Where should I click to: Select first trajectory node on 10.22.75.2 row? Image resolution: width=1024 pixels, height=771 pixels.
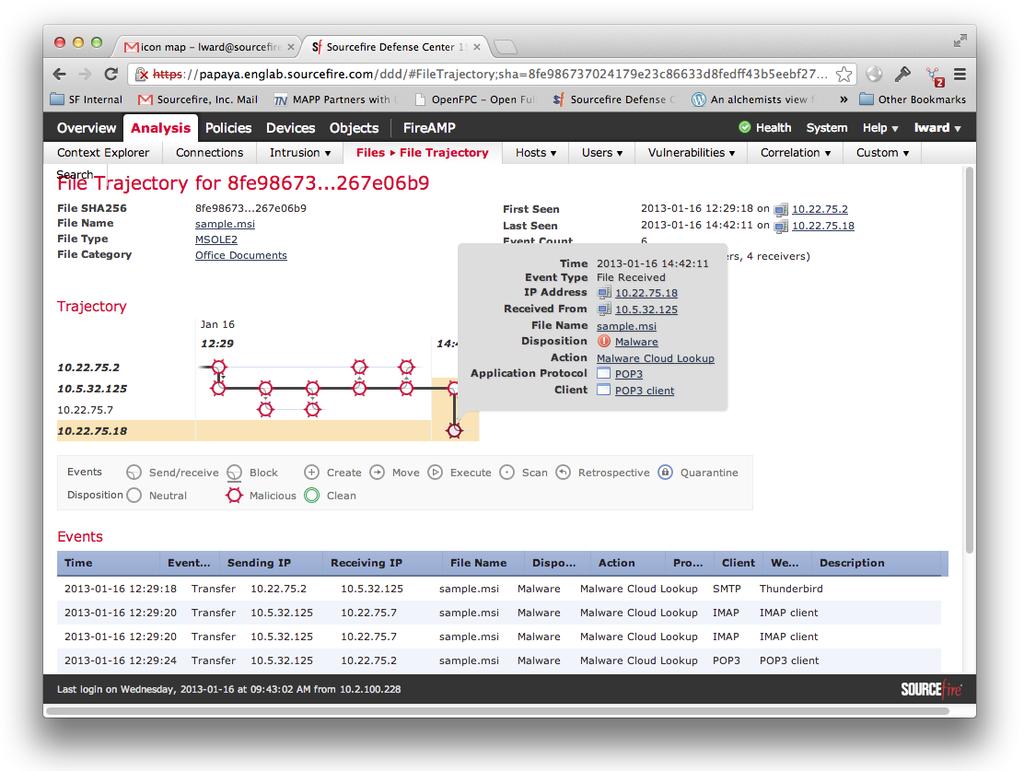tap(219, 367)
